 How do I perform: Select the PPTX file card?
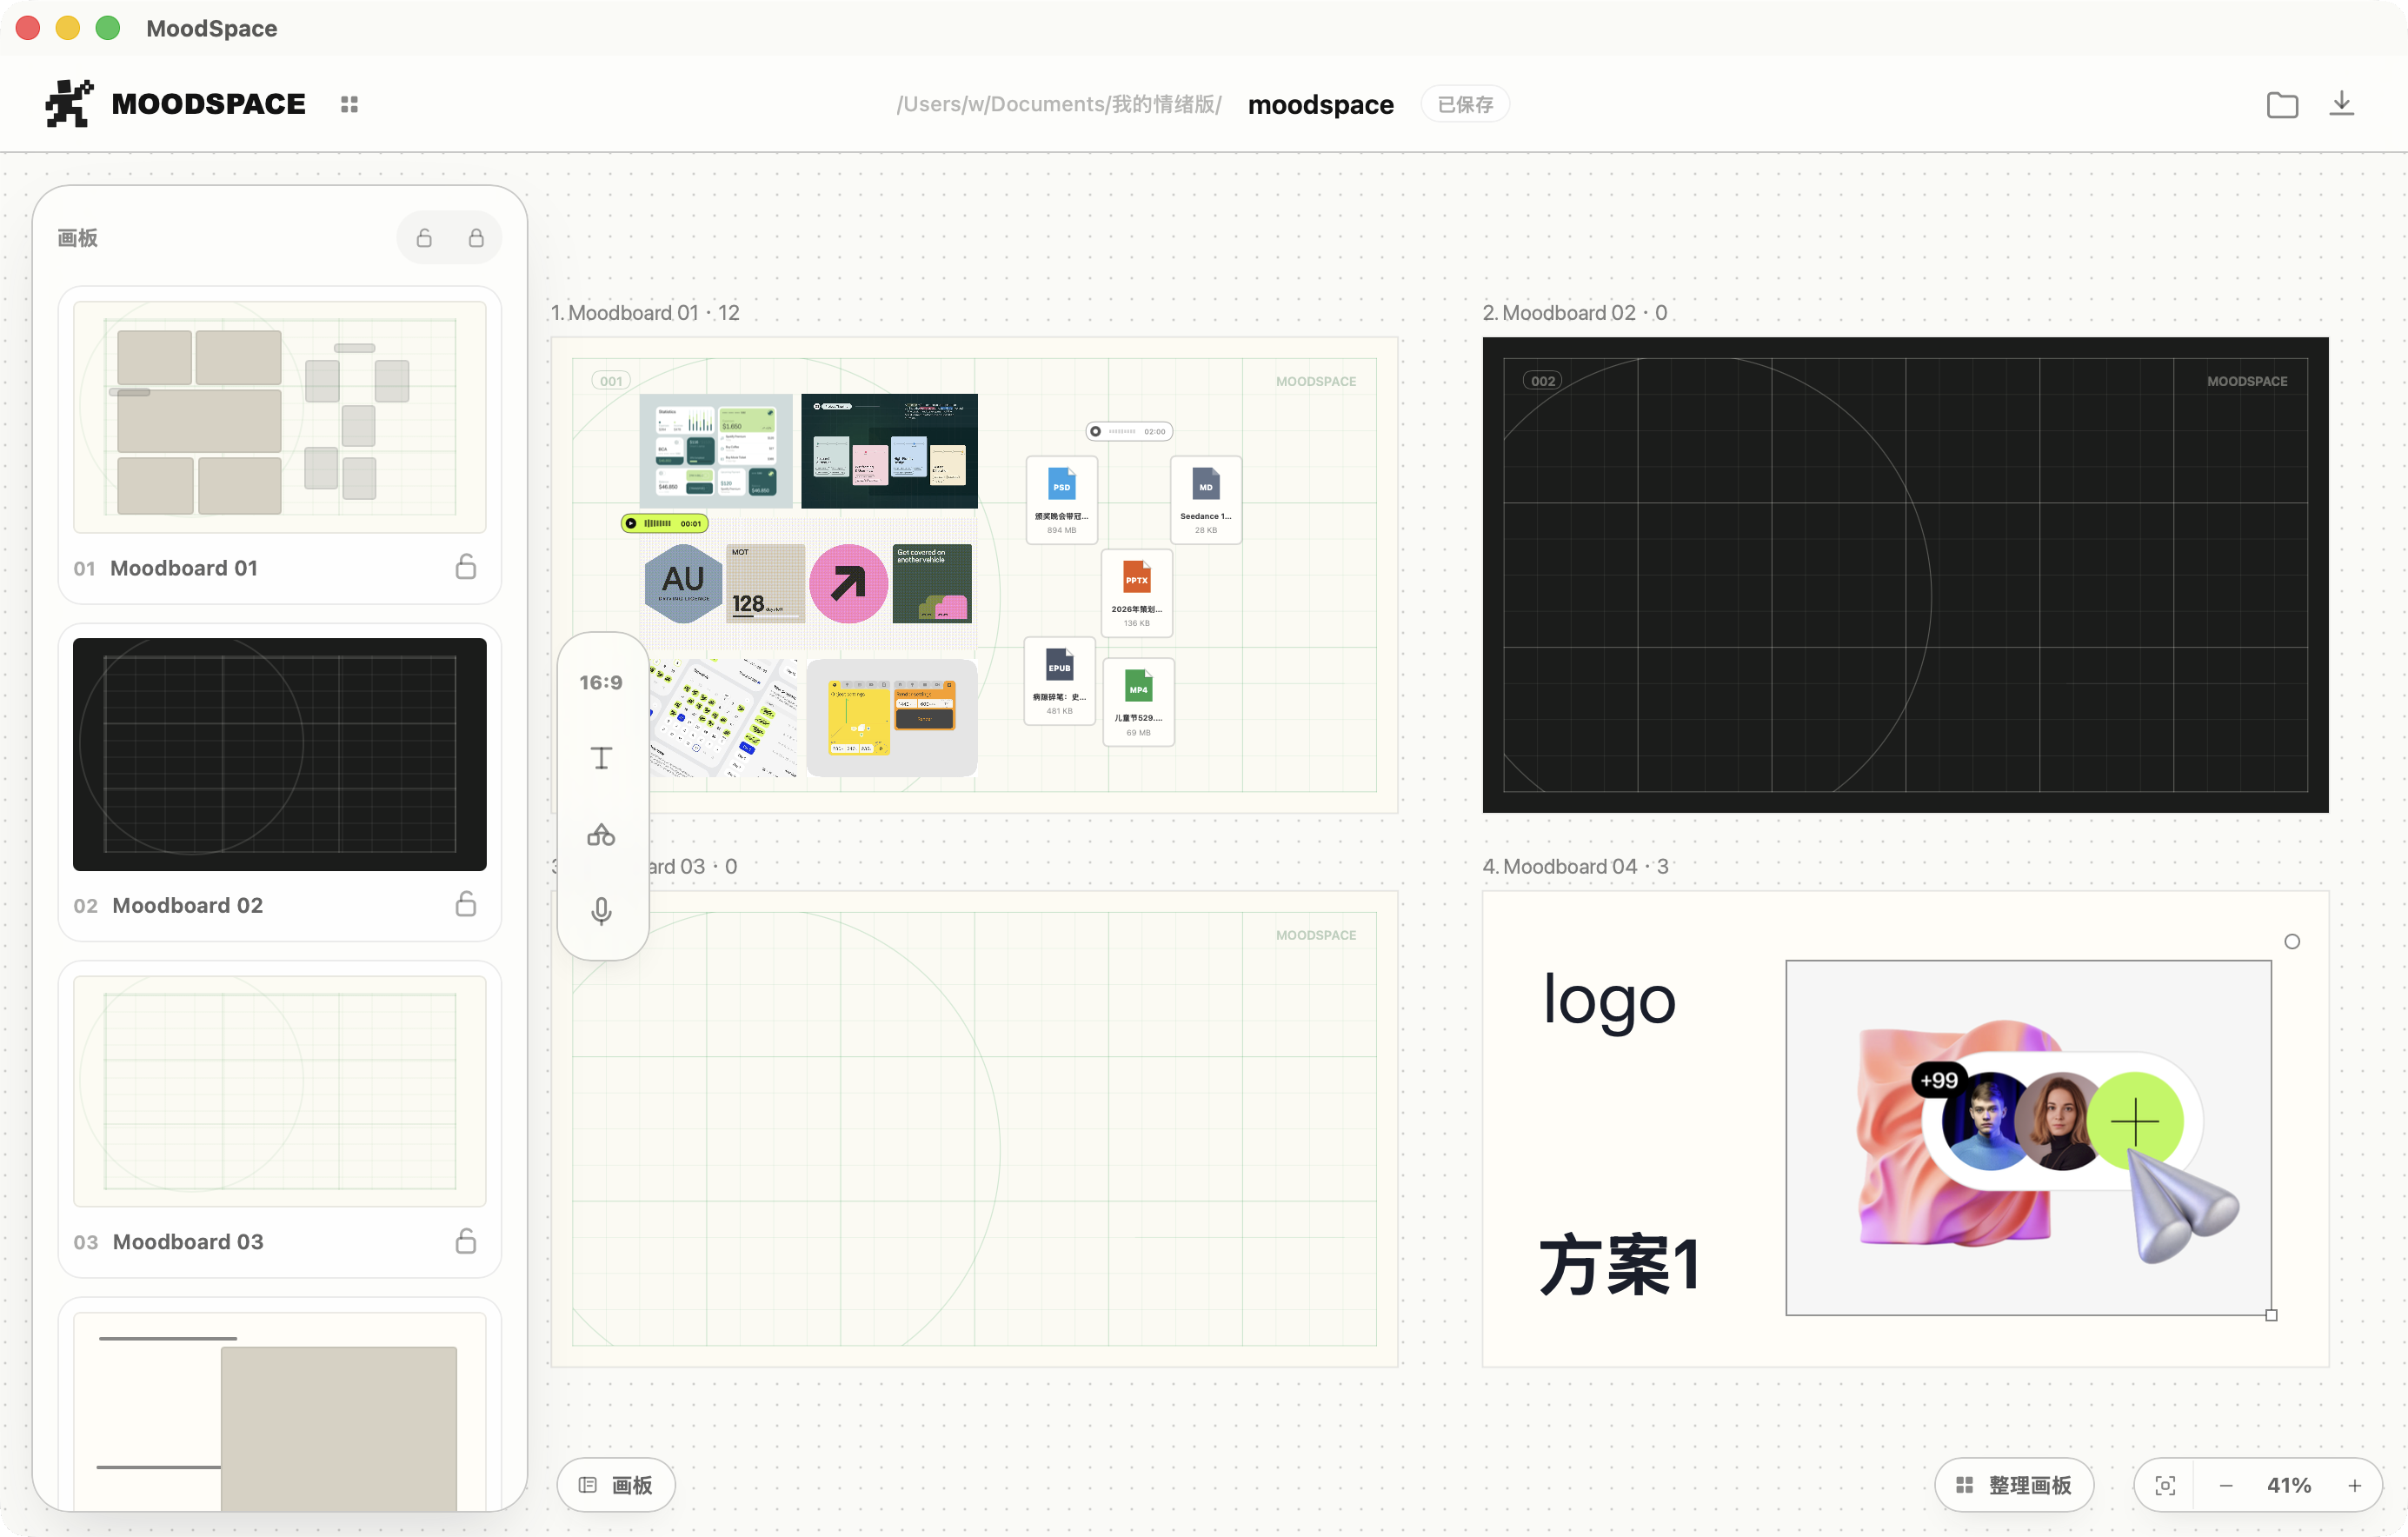pos(1137,592)
